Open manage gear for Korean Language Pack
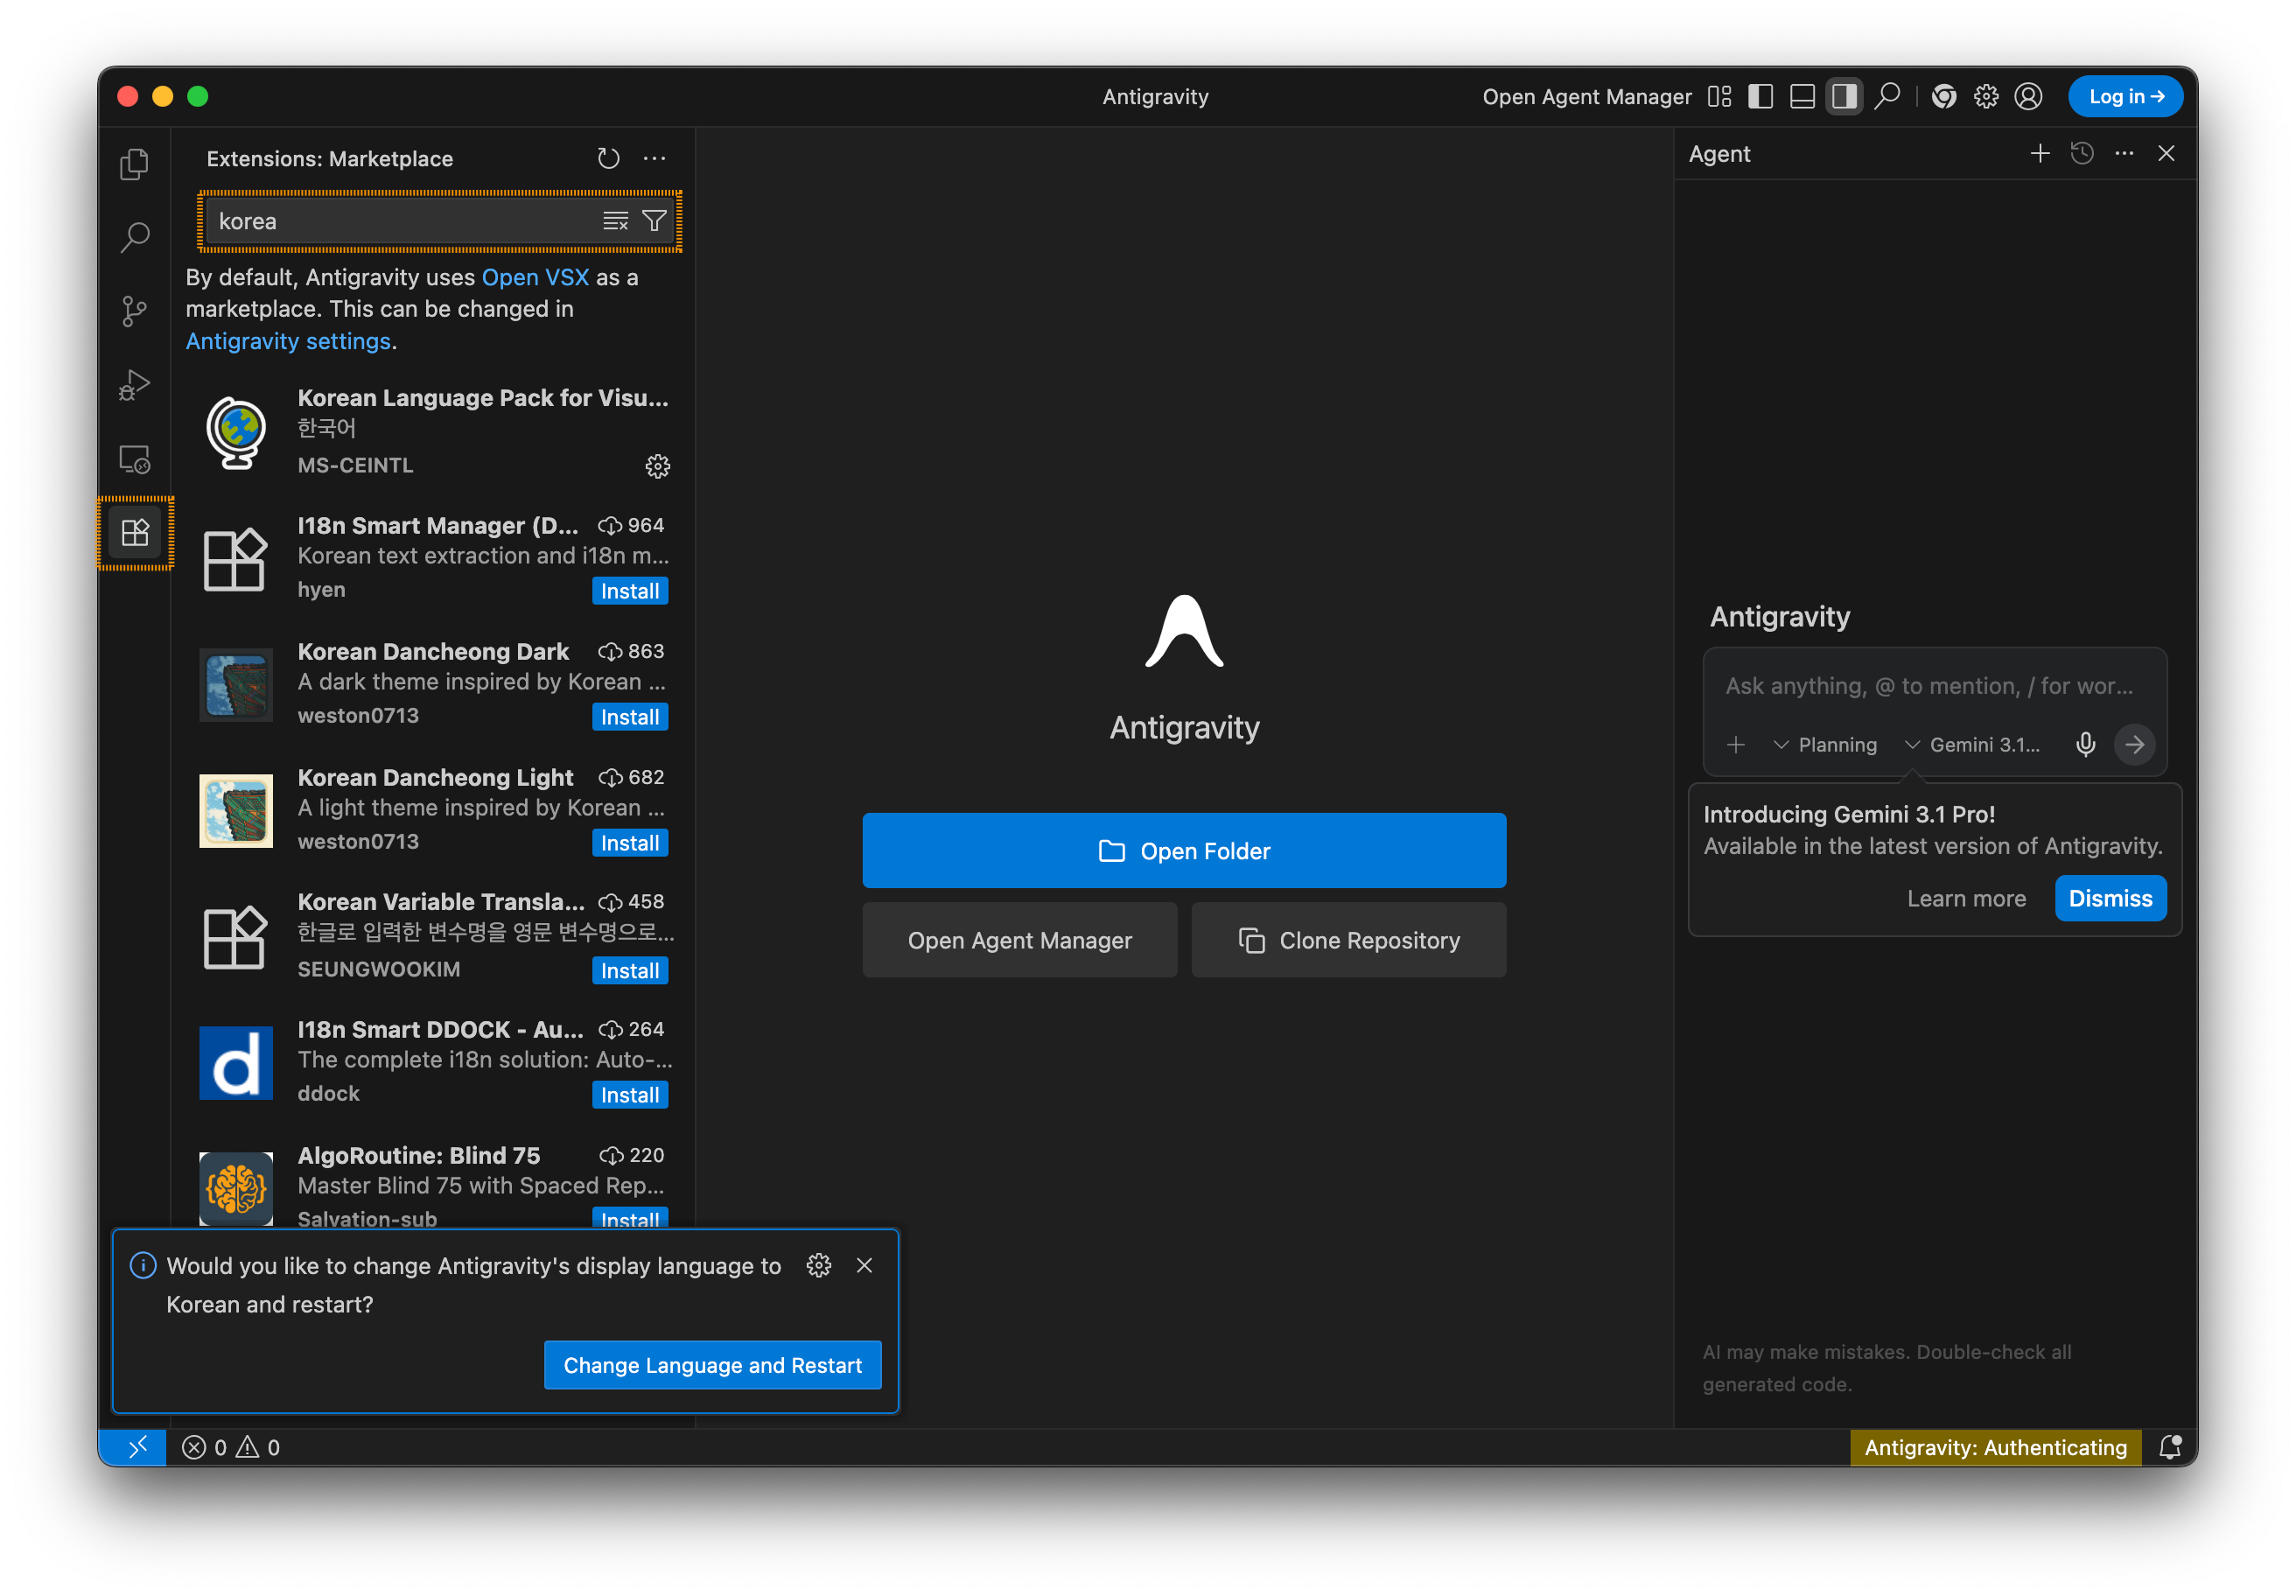This screenshot has height=1596, width=2296. [657, 466]
